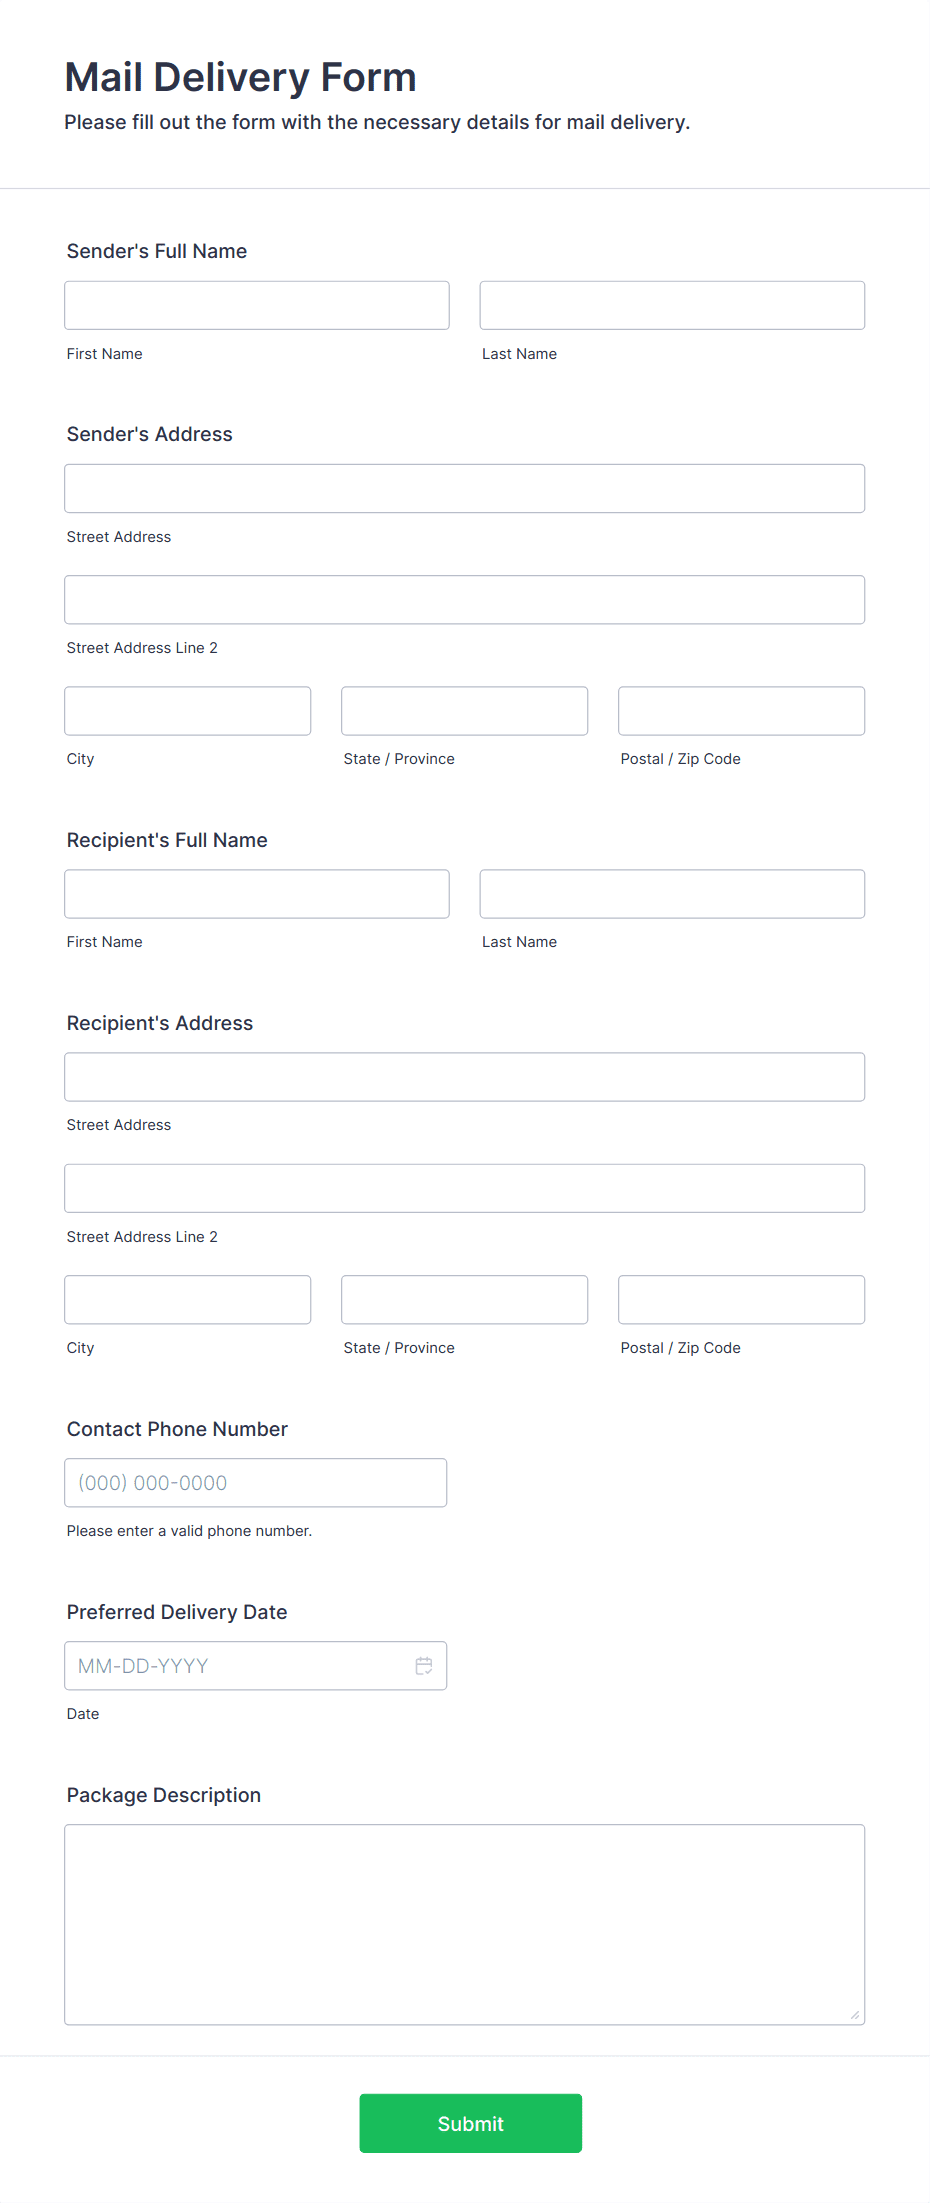Viewport: 930px width, 2203px height.
Task: Focus recipient's Postal / Zip Code field
Action: coord(742,1300)
